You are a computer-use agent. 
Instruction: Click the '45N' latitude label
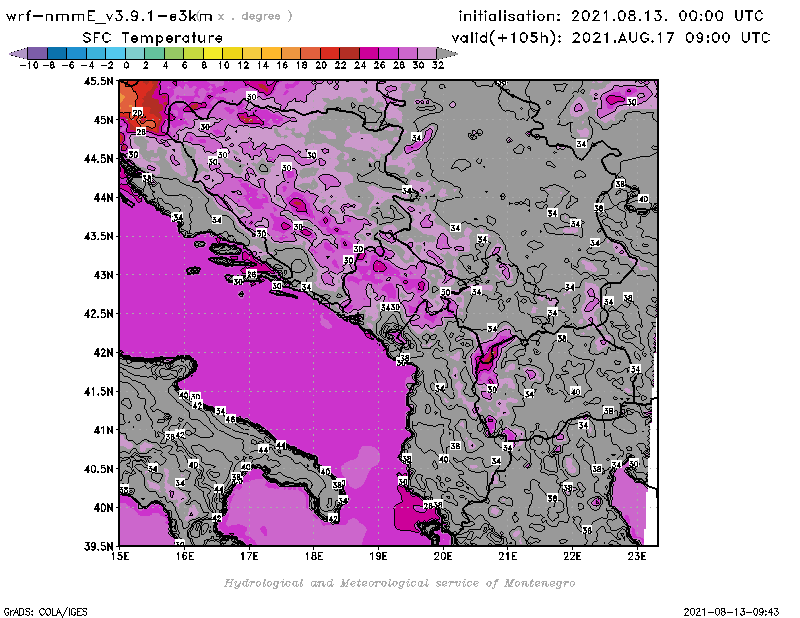tap(103, 120)
